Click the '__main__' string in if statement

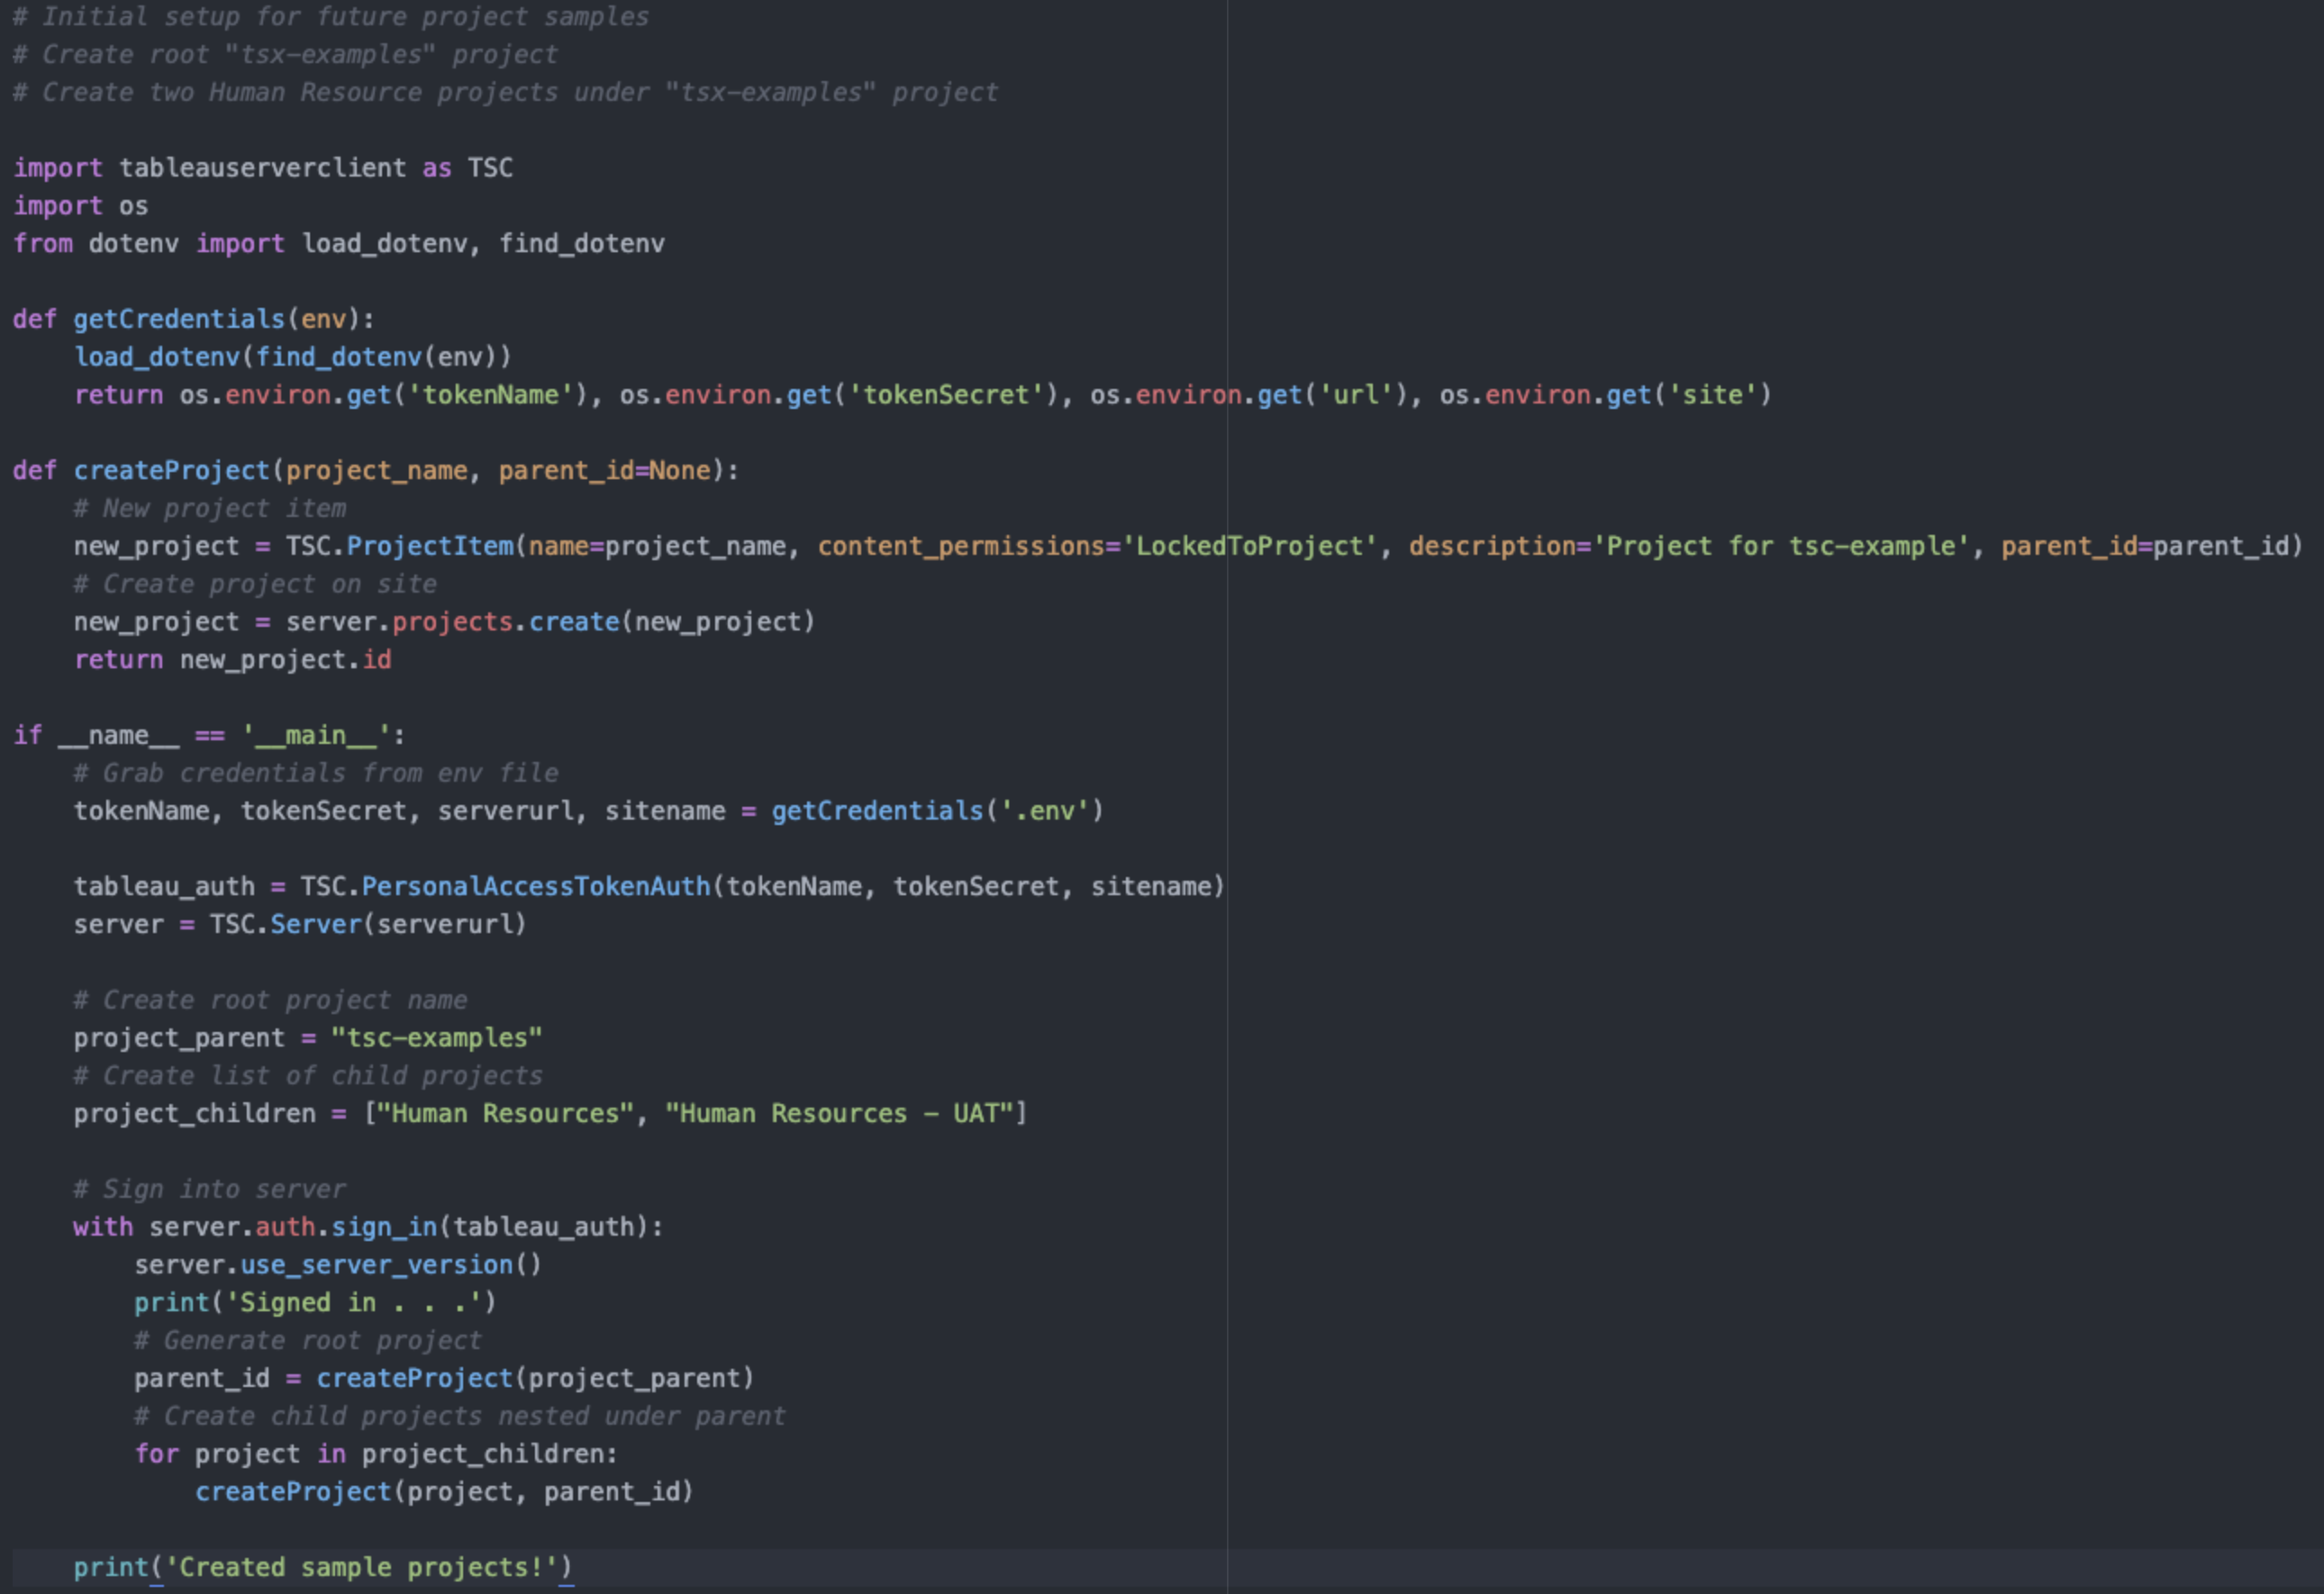tap(315, 735)
